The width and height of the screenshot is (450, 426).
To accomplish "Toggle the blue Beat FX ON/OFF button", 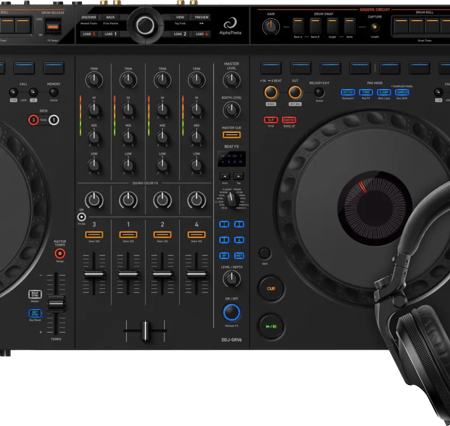I will point(231,312).
